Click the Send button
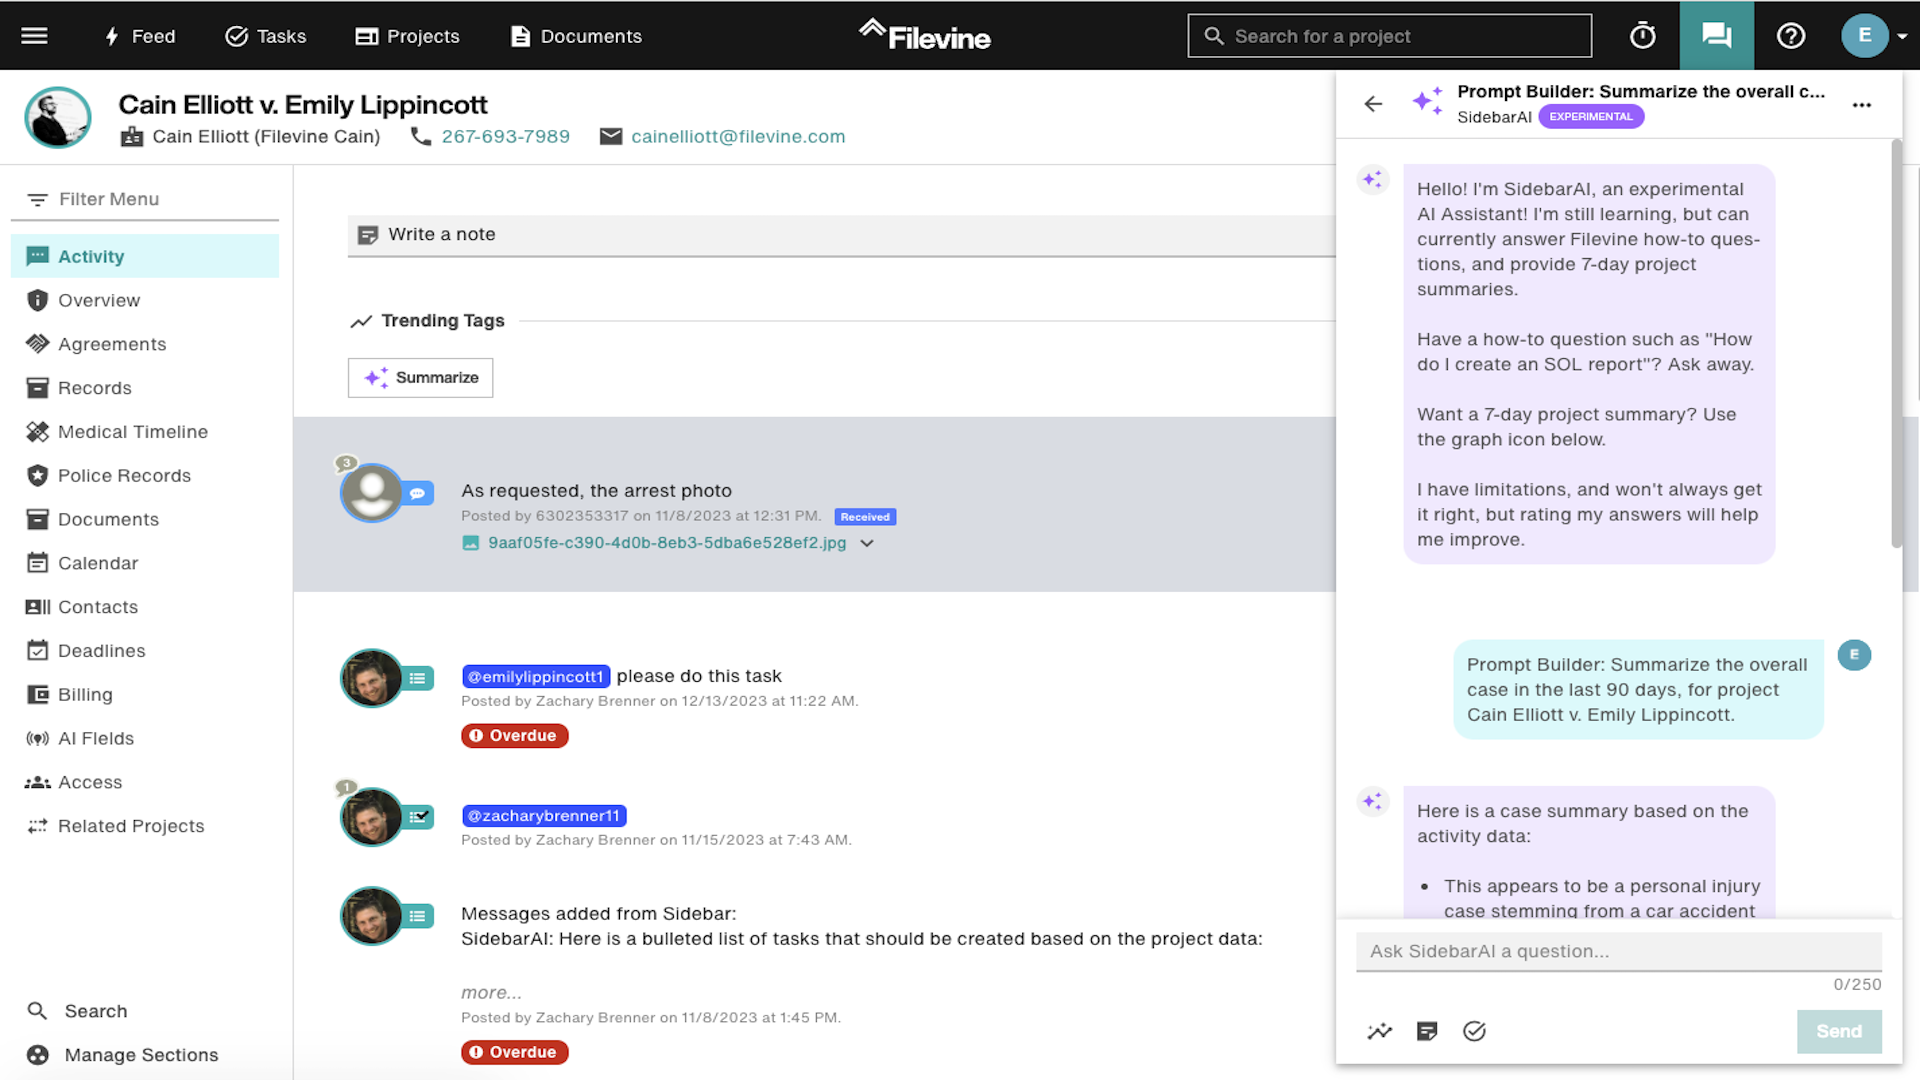Image resolution: width=1920 pixels, height=1080 pixels. [x=1839, y=1031]
